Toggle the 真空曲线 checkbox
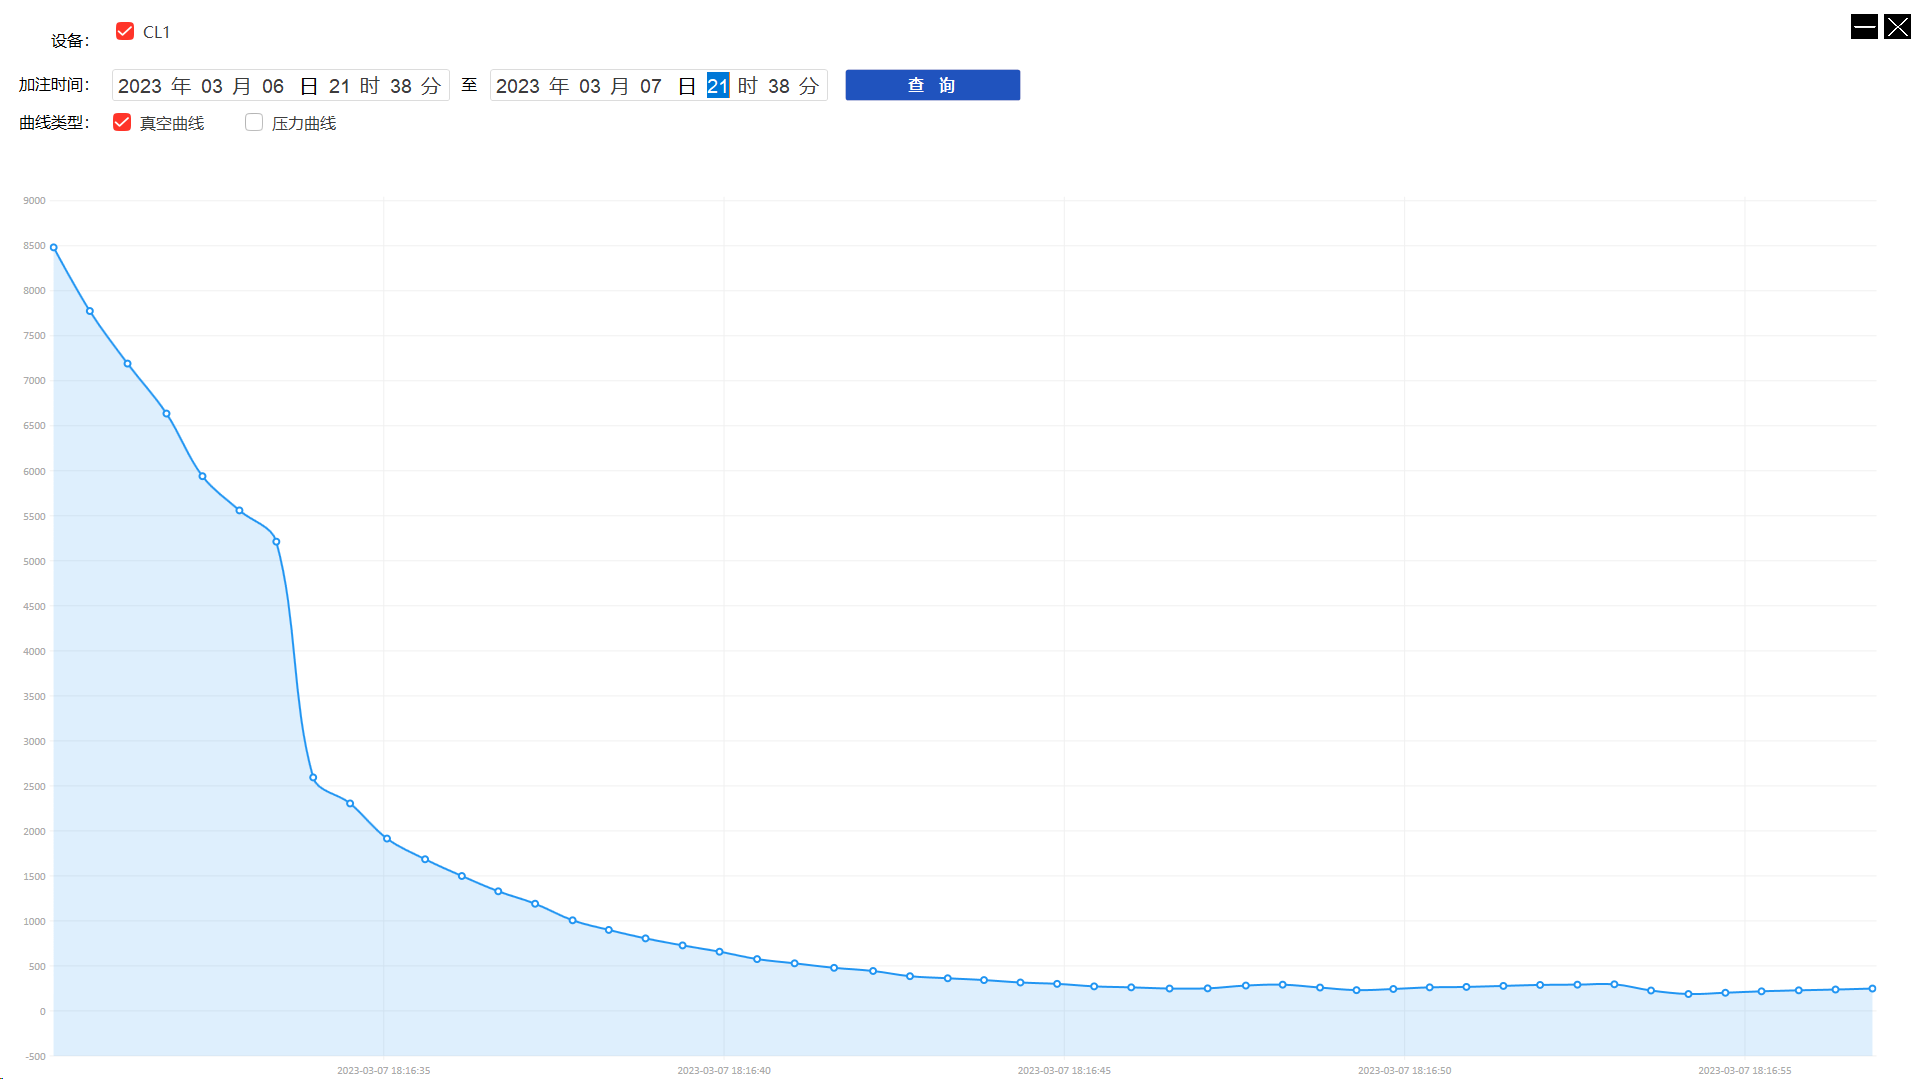This screenshot has height=1079, width=1919. coord(122,122)
